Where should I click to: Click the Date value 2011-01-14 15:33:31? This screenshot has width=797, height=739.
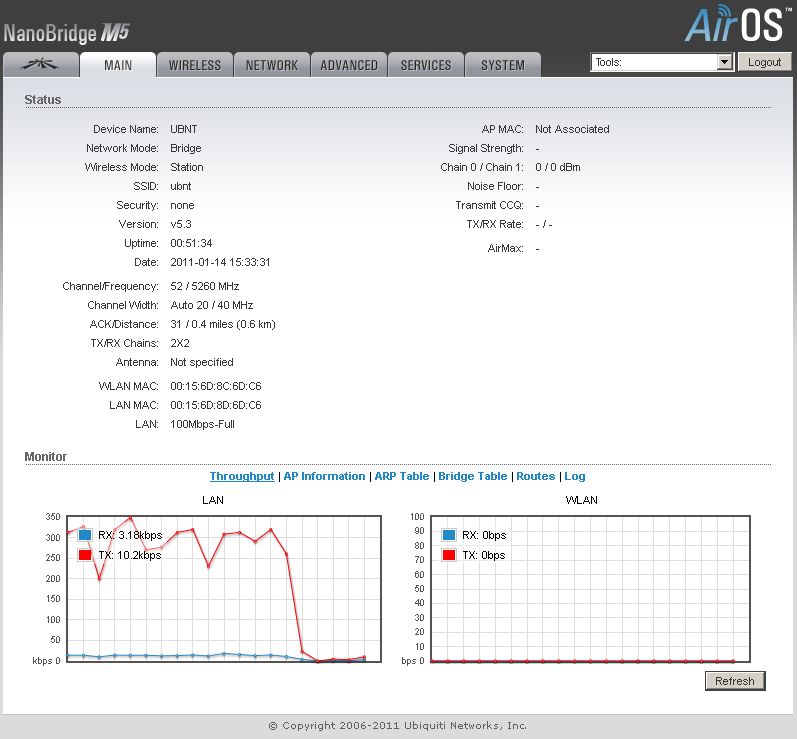click(220, 262)
